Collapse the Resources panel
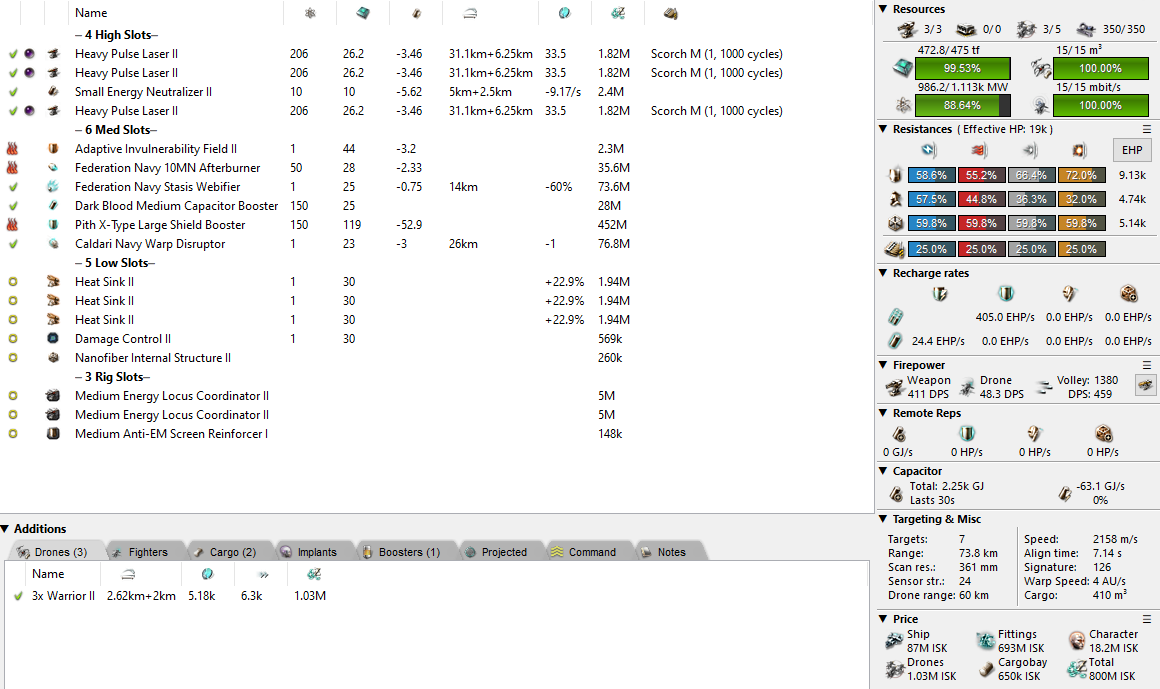The height and width of the screenshot is (689, 1160). [x=883, y=9]
